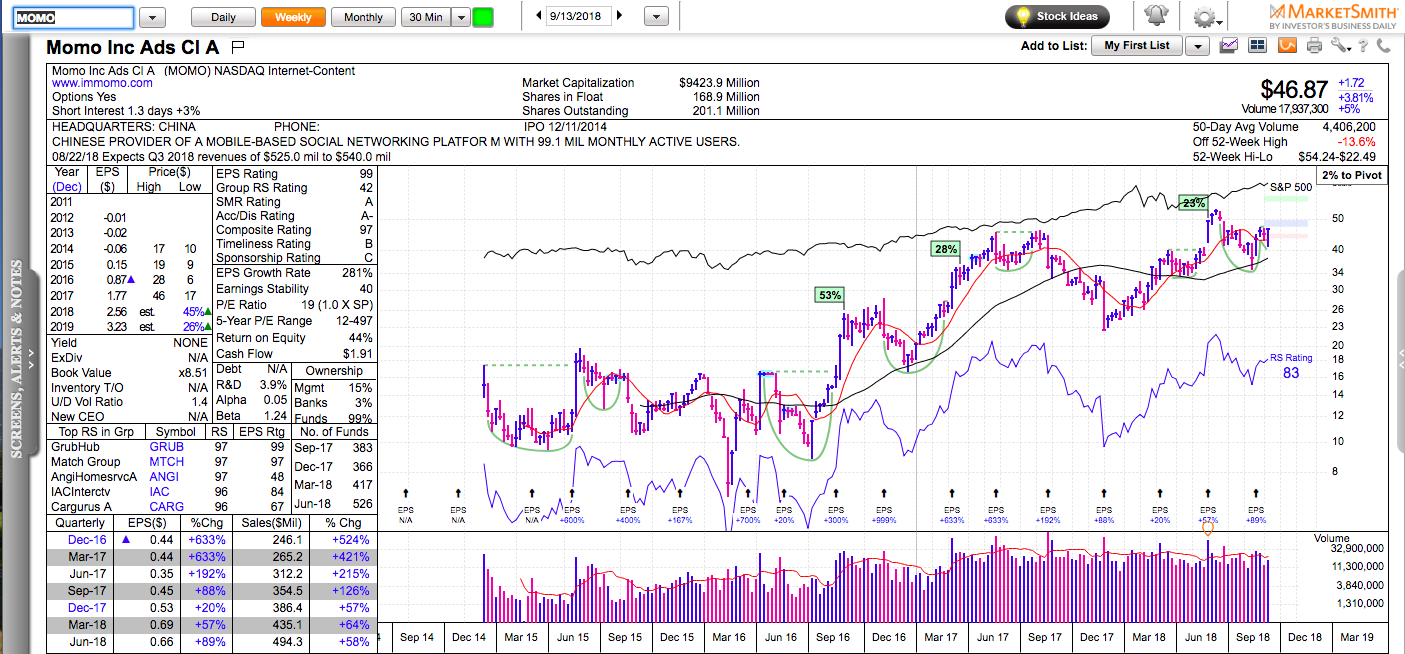Print the chart using the printer icon
This screenshot has height=654, width=1405.
1314,46
